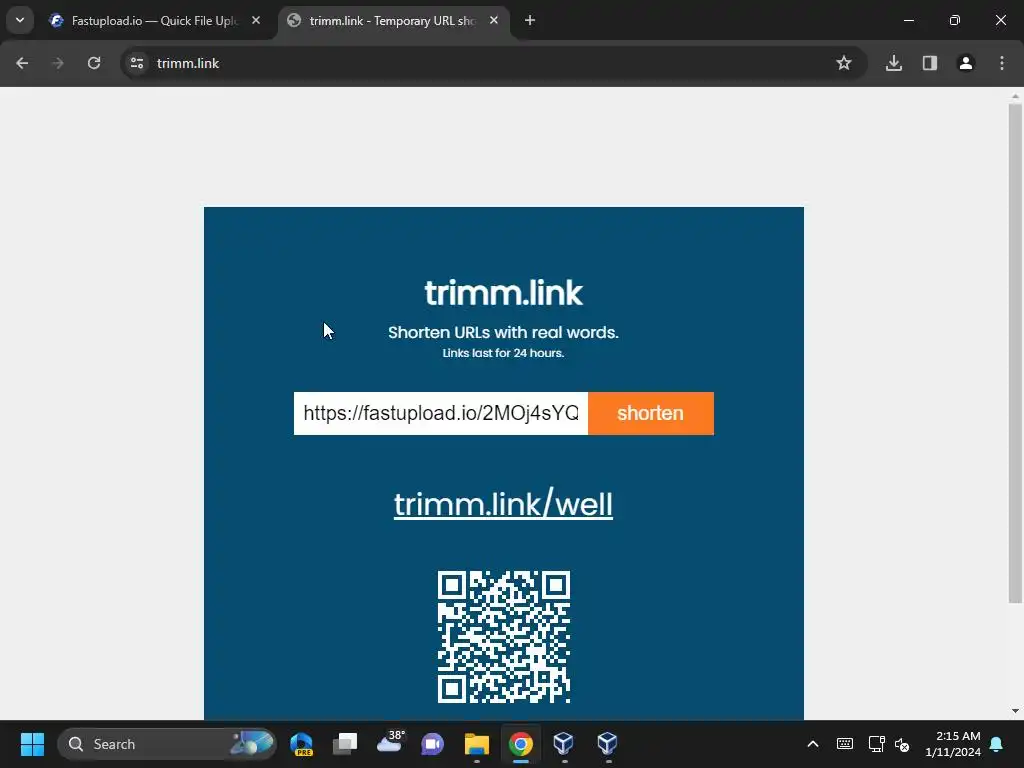Open a new browser tab
Screen dimensions: 1024x768
pyautogui.click(x=530, y=21)
